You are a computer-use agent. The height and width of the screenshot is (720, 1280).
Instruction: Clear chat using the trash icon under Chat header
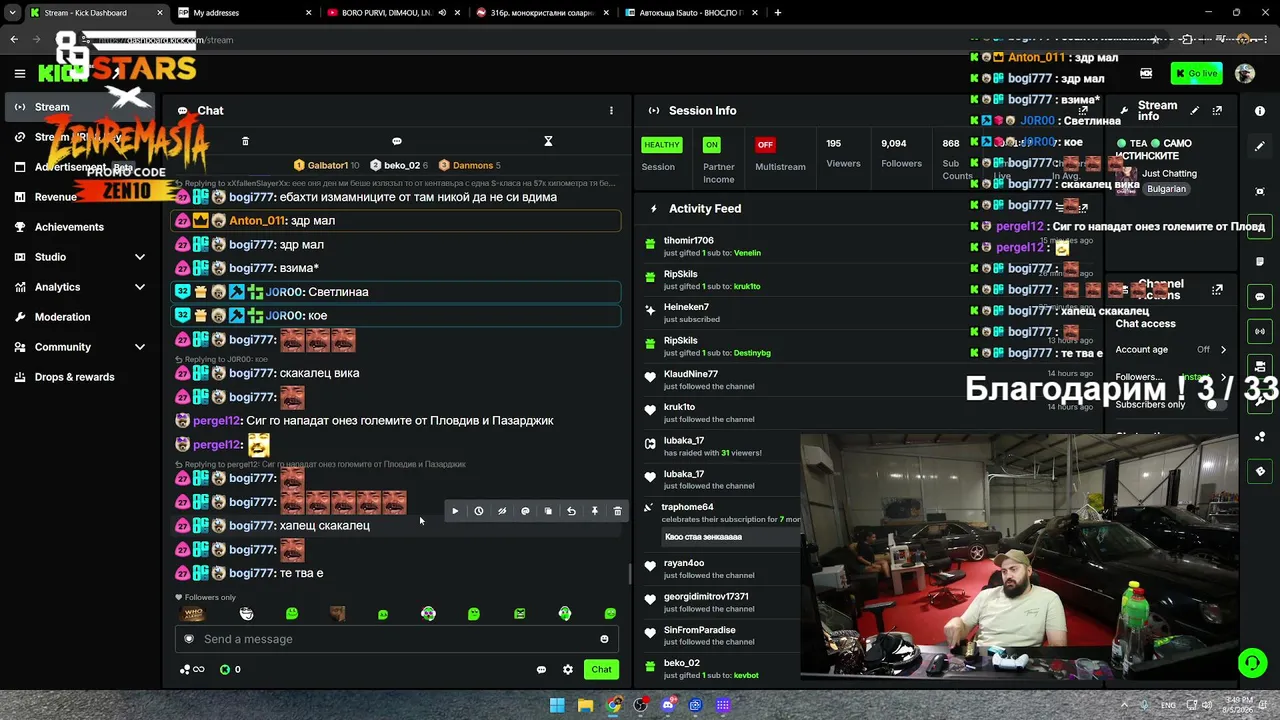(245, 141)
